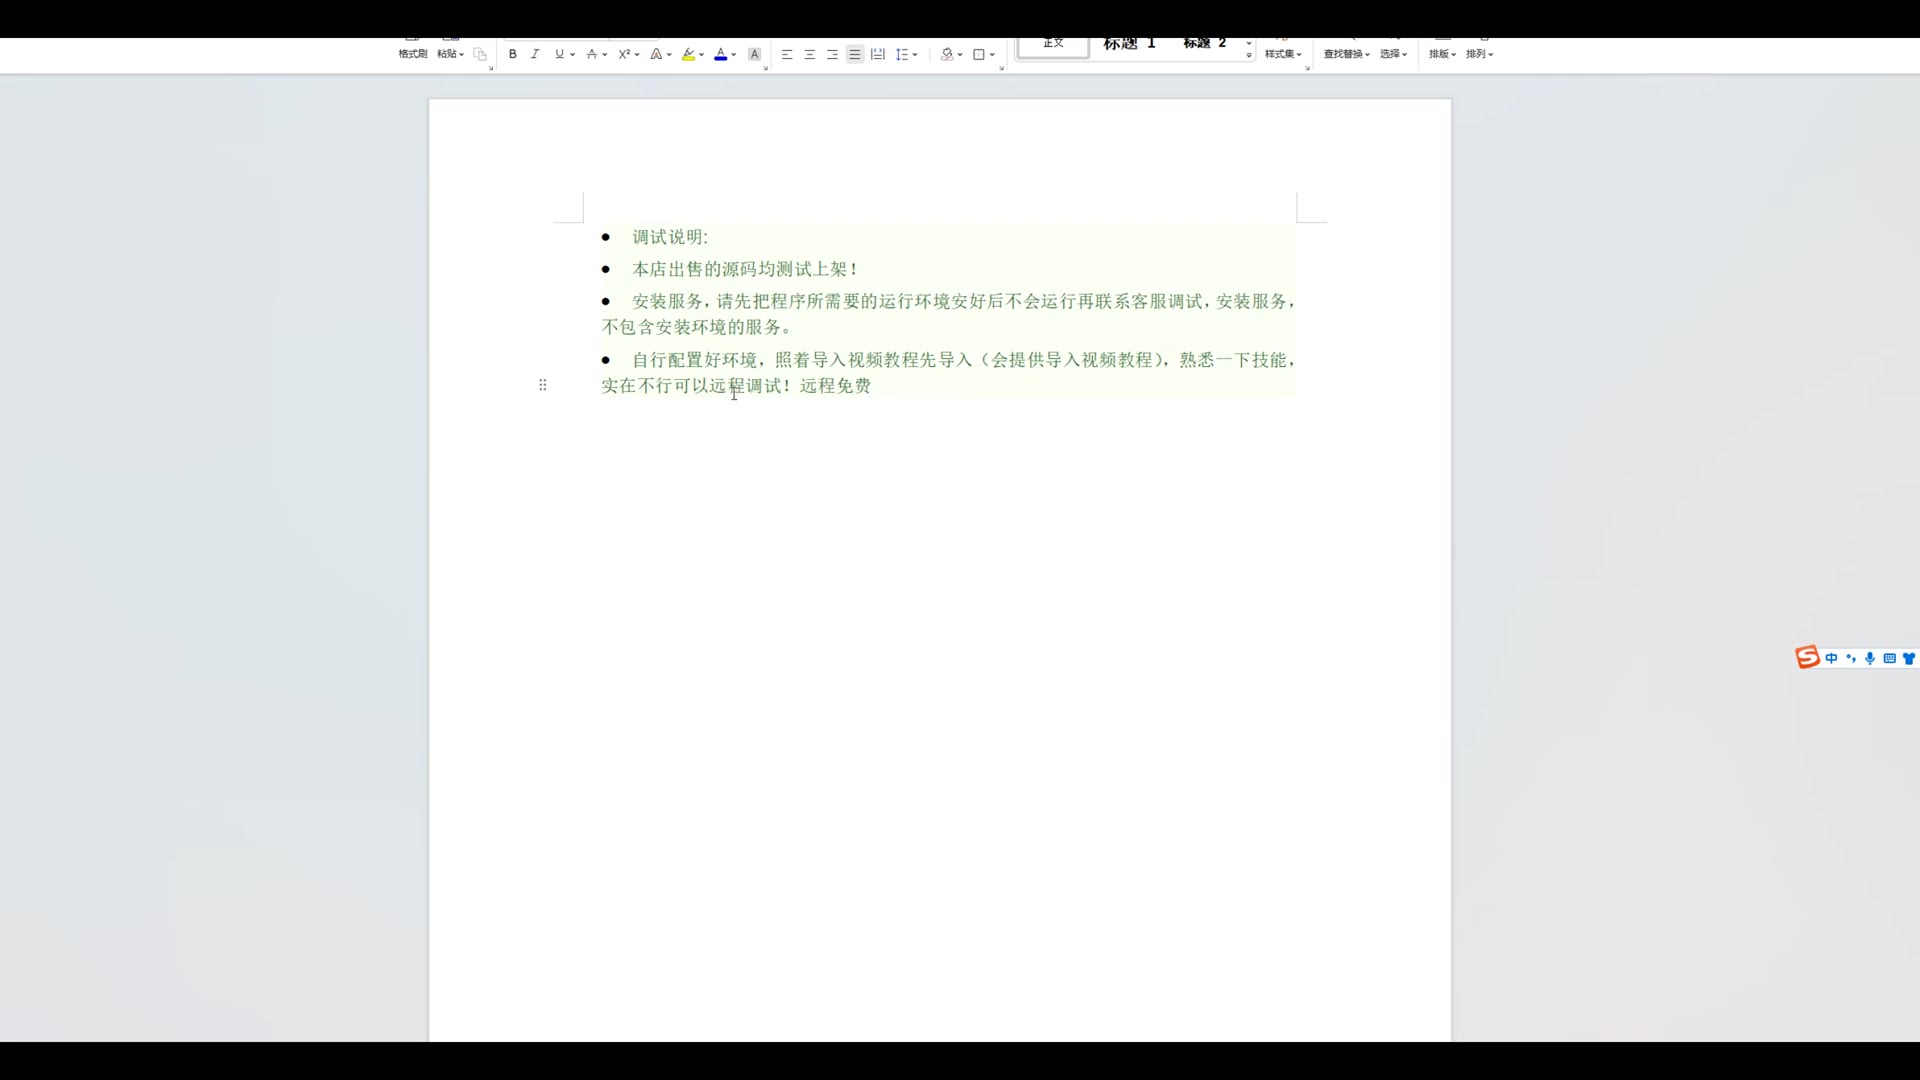The image size is (1920, 1080).
Task: Align text to the left
Action: tap(787, 54)
